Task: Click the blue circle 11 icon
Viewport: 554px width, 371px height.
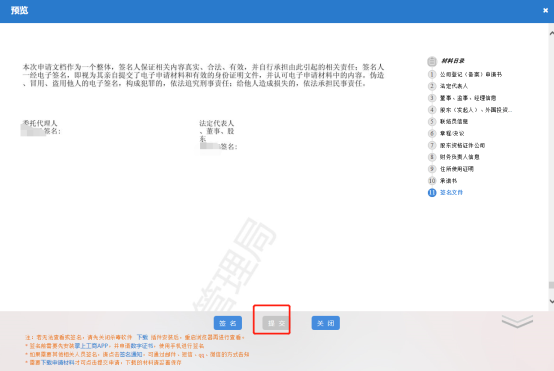Action: [x=432, y=193]
